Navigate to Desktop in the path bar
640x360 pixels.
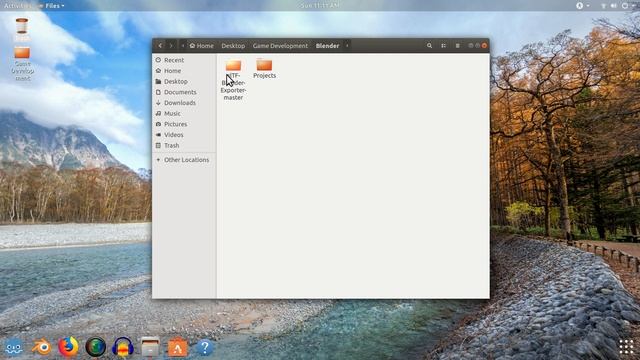click(233, 46)
